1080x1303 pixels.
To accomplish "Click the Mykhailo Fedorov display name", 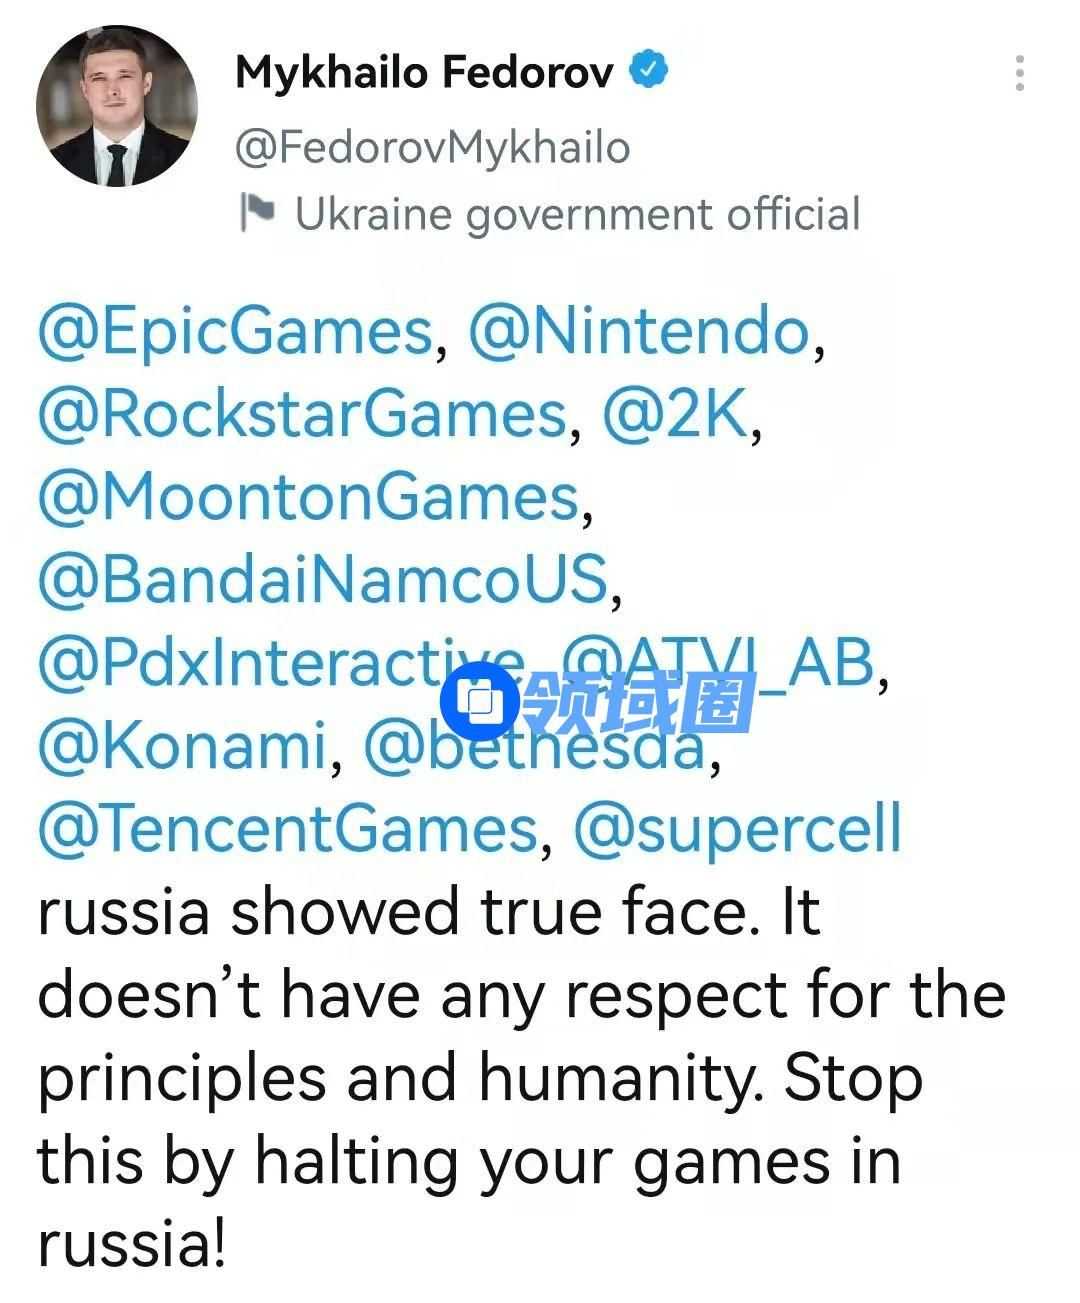I will 424,72.
